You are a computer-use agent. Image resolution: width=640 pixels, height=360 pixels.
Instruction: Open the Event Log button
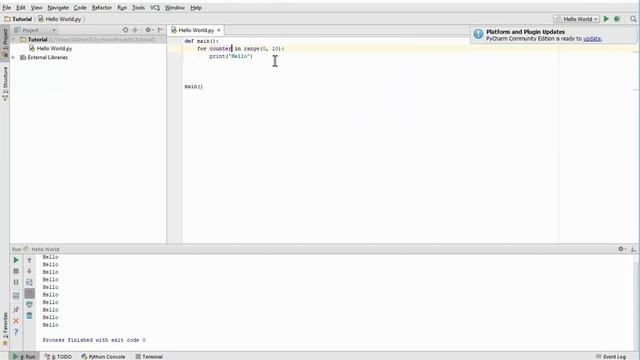[x=611, y=356]
